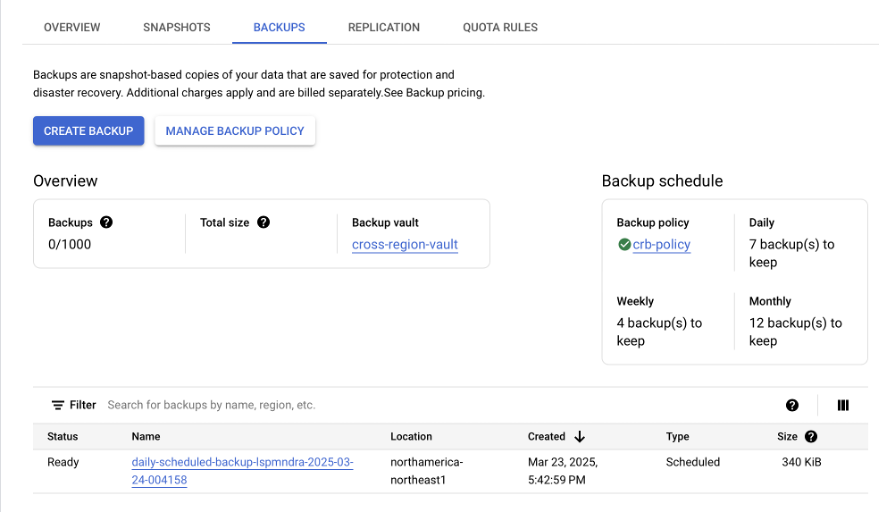
Task: Click the table help question mark icon
Action: (x=792, y=405)
